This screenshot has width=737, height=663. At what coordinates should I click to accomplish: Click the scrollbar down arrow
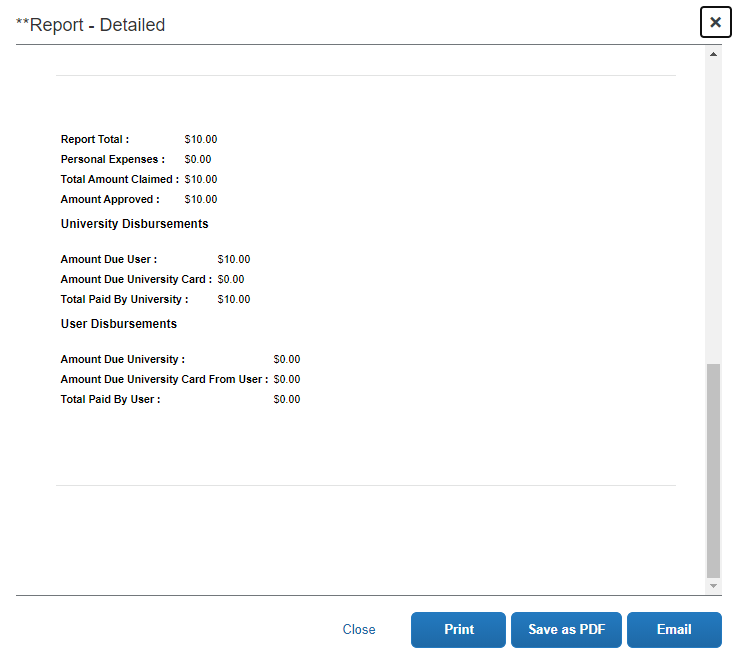pos(713,585)
